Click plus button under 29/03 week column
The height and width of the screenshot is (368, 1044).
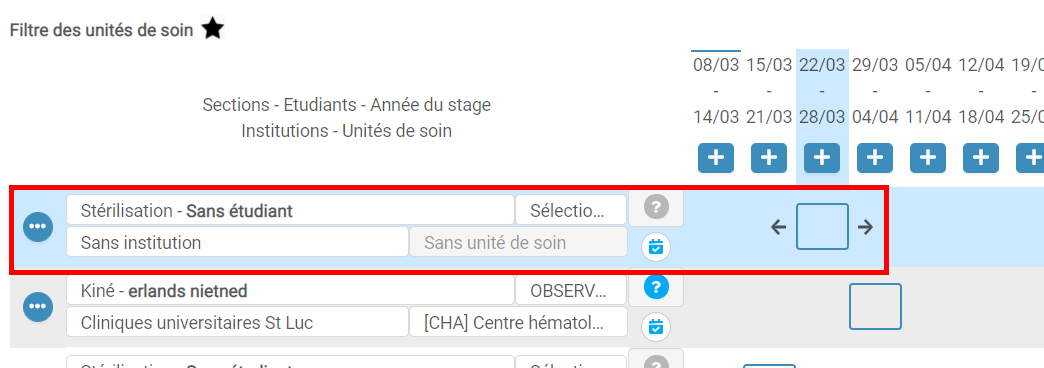tap(875, 158)
